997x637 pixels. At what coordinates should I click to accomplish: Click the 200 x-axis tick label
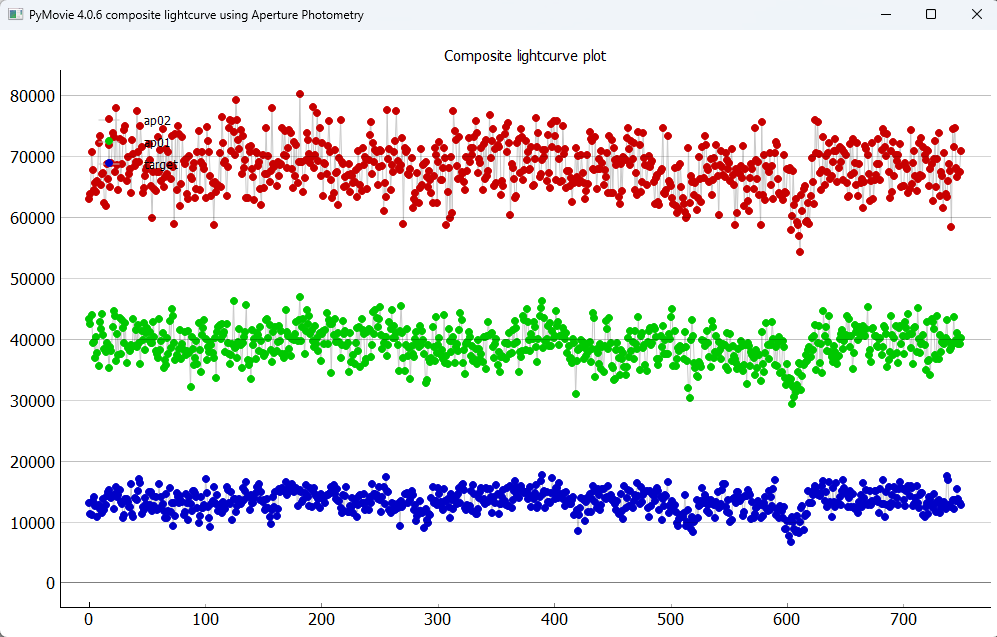pyautogui.click(x=322, y=619)
